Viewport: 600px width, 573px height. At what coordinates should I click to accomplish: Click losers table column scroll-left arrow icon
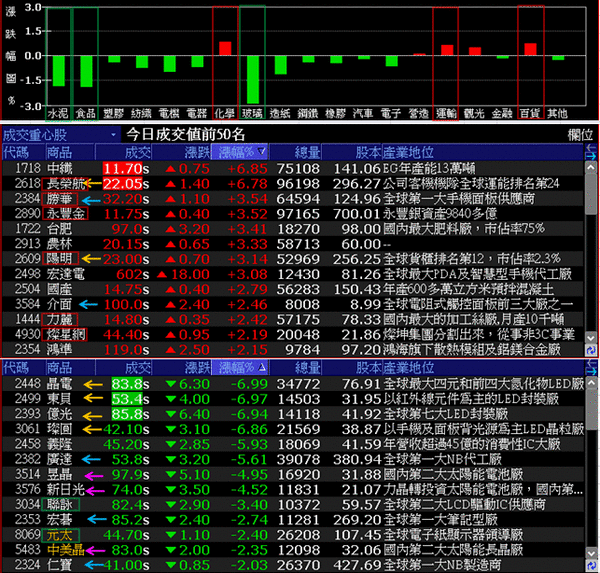(x=591, y=363)
